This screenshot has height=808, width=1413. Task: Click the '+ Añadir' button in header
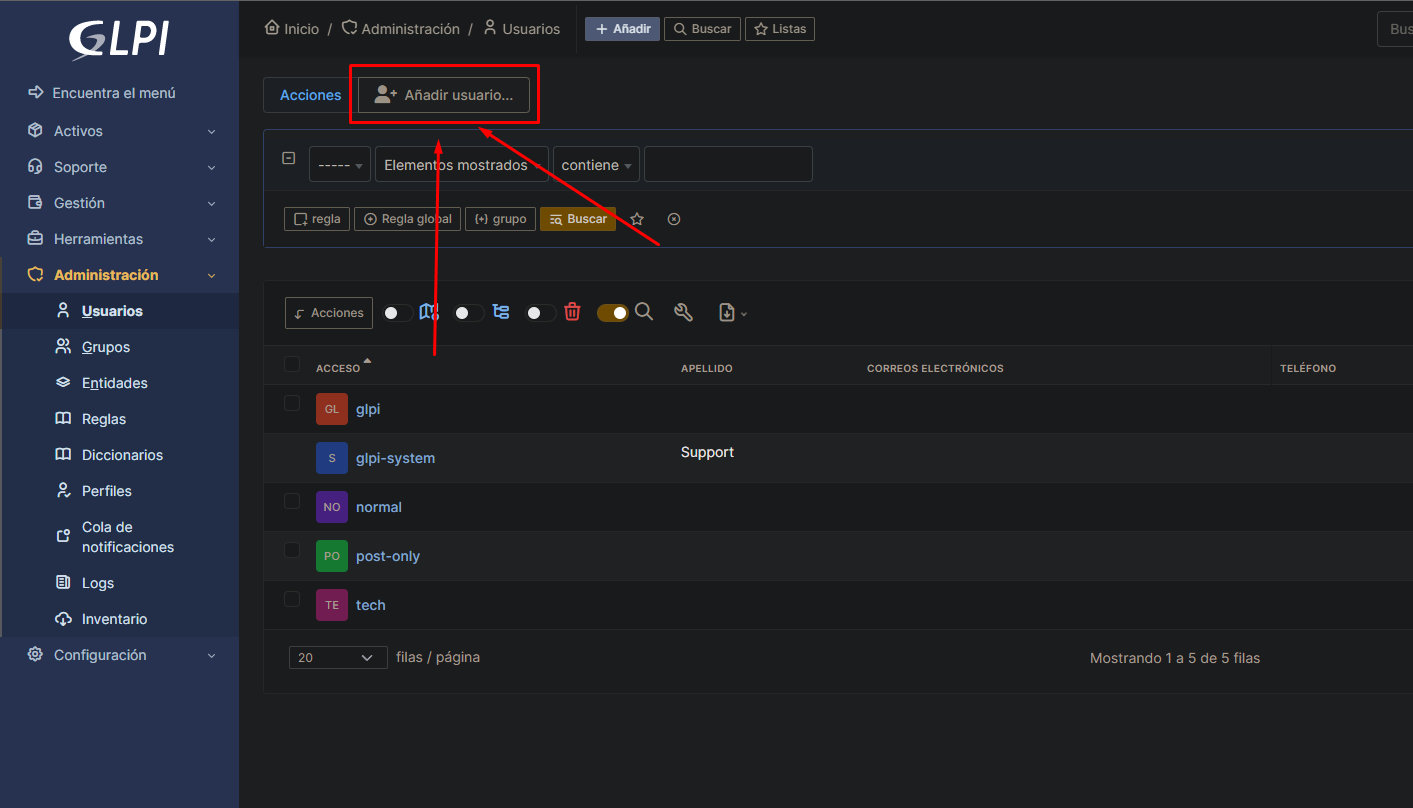coord(622,29)
